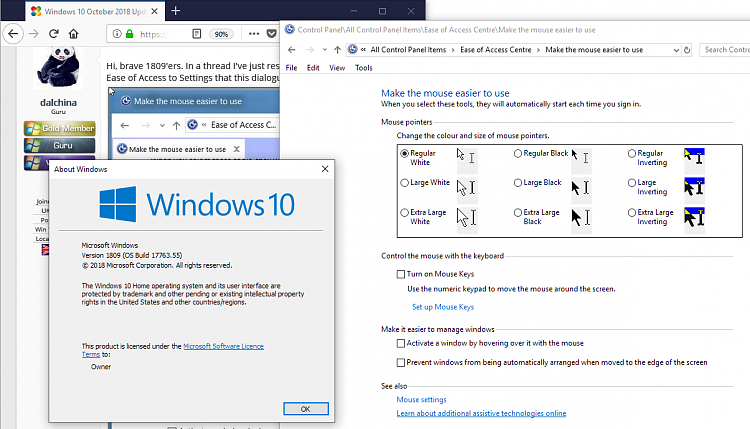Click the Pocket save icon
Image resolution: width=750 pixels, height=429 pixels.
point(272,34)
